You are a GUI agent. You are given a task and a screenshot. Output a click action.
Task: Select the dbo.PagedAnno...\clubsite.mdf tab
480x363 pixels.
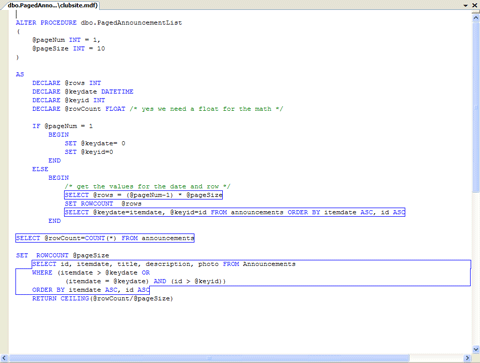[x=52, y=5]
